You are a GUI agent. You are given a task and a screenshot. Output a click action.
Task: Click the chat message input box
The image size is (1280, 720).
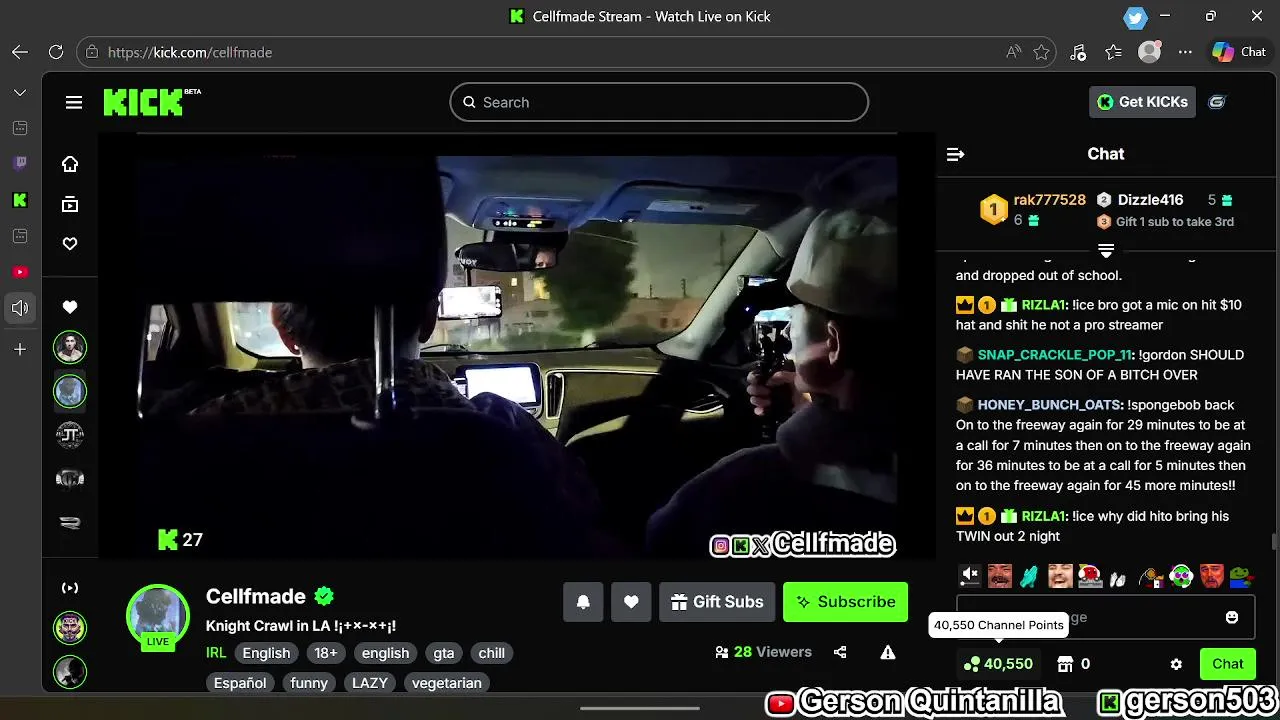[x=1106, y=617]
